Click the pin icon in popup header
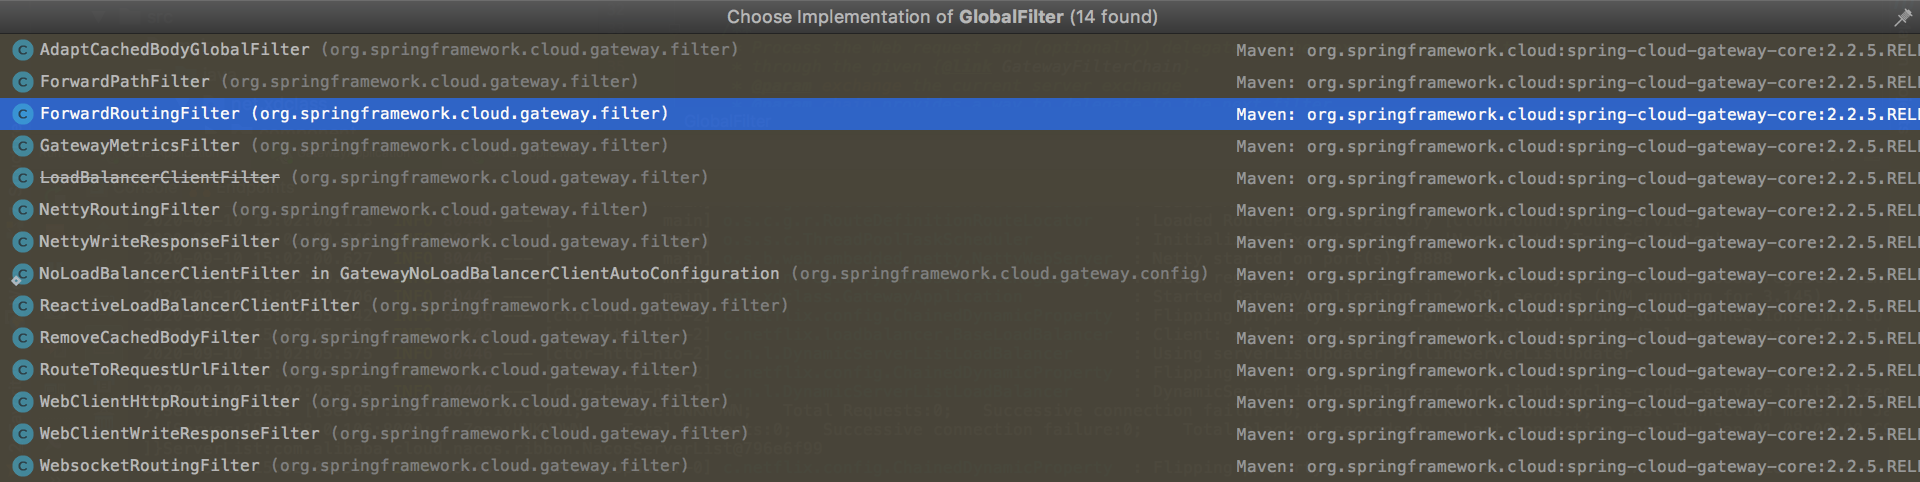This screenshot has height=482, width=1920. [1902, 17]
